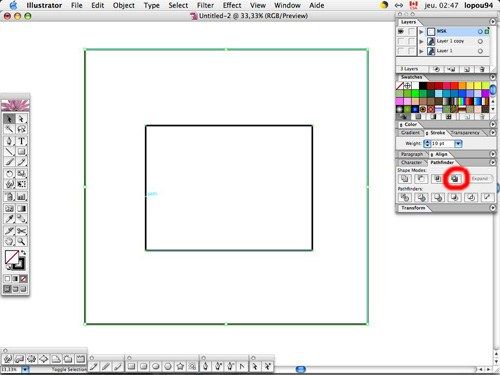Switch to the Gradient tab
Screen dimensions: 500x375
410,133
